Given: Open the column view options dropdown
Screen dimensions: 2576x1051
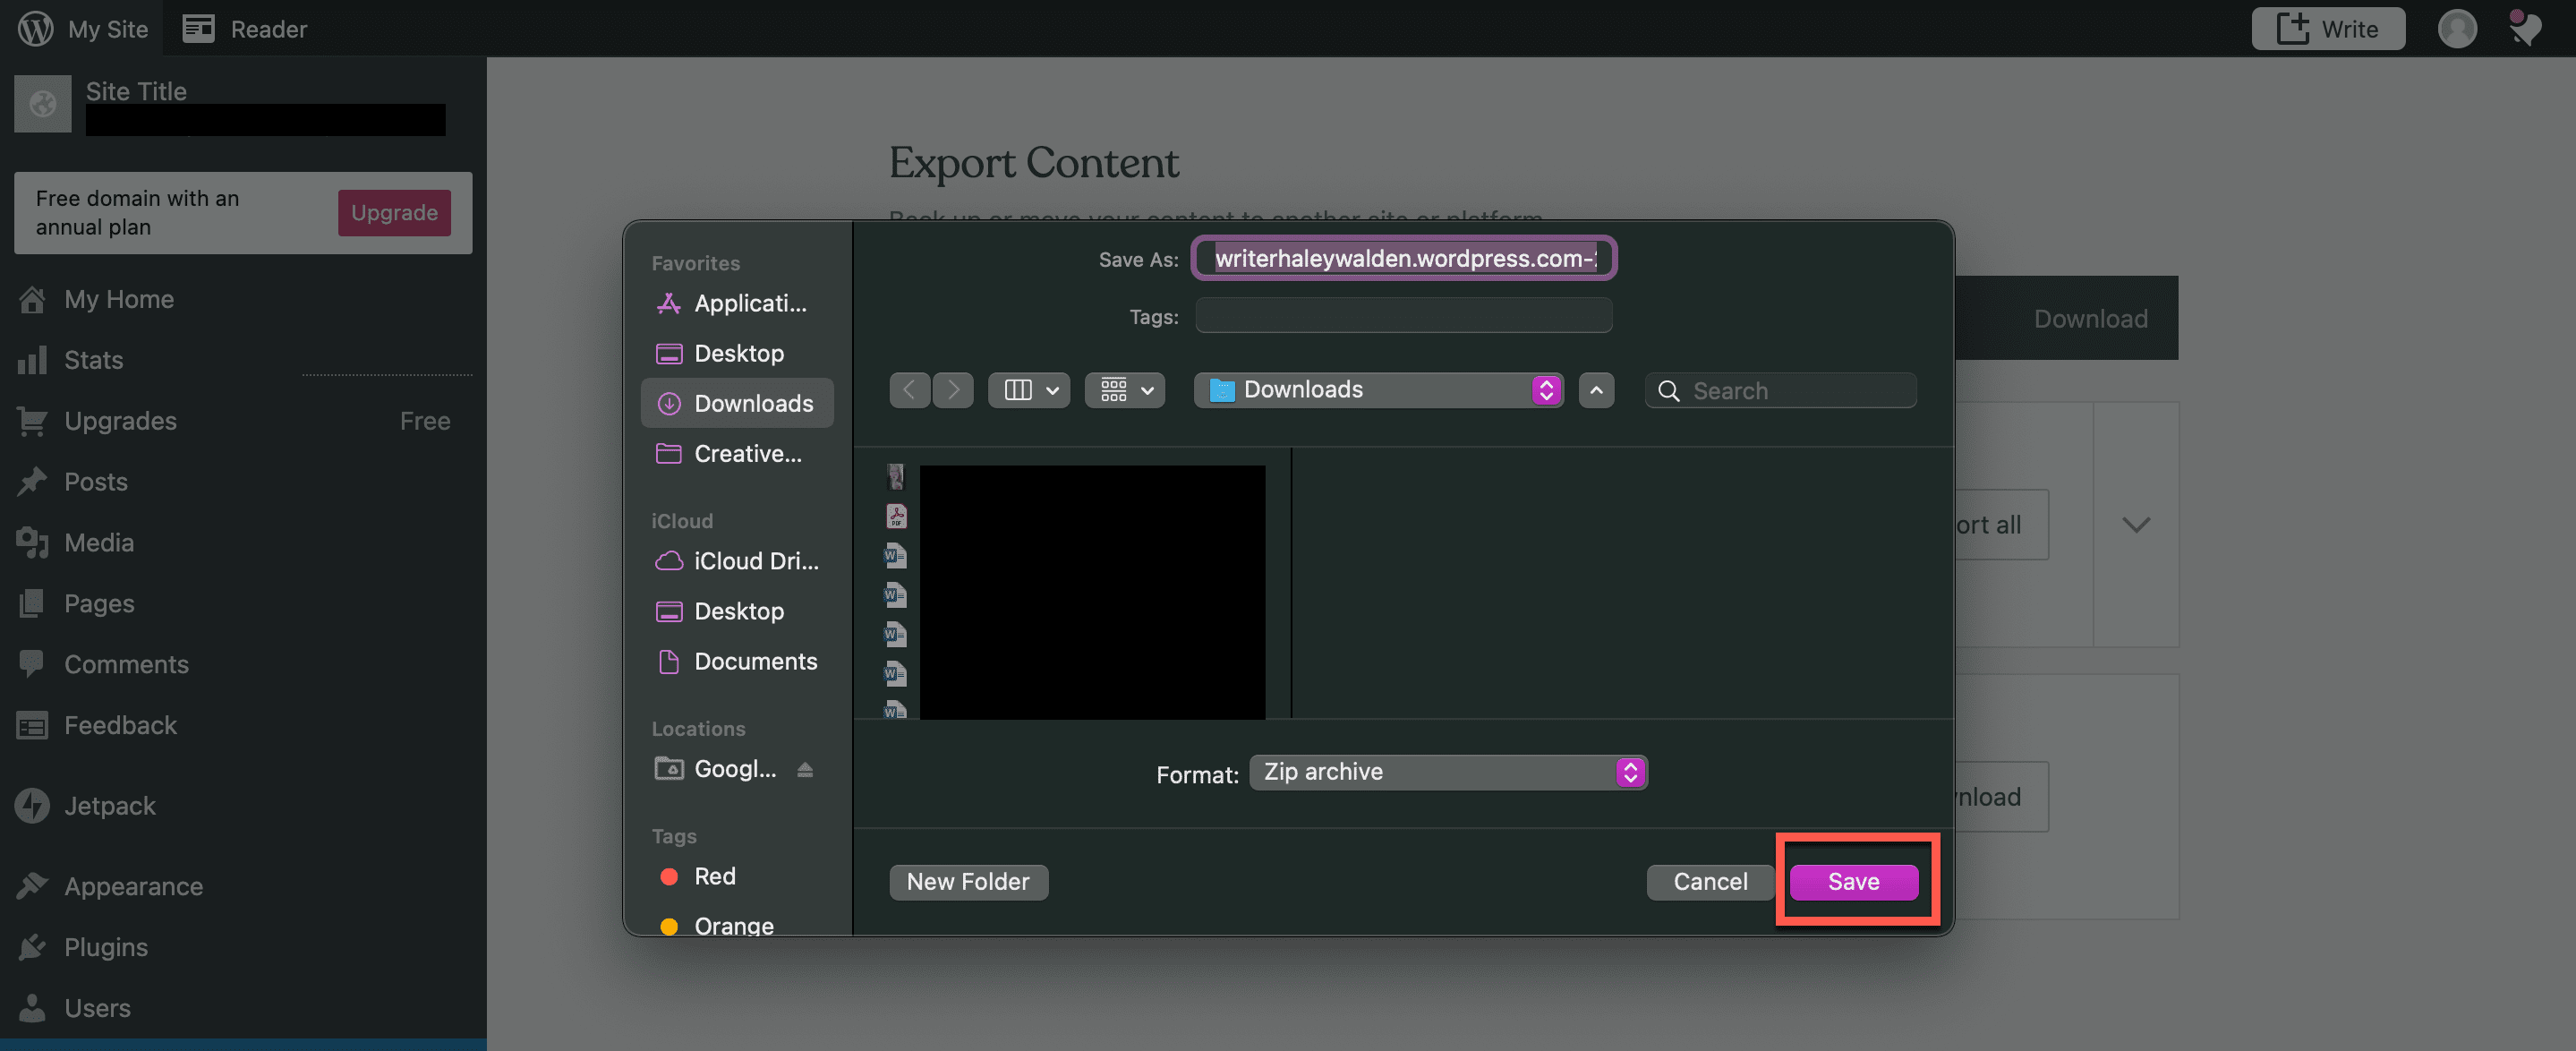Looking at the screenshot, I should pos(1029,390).
